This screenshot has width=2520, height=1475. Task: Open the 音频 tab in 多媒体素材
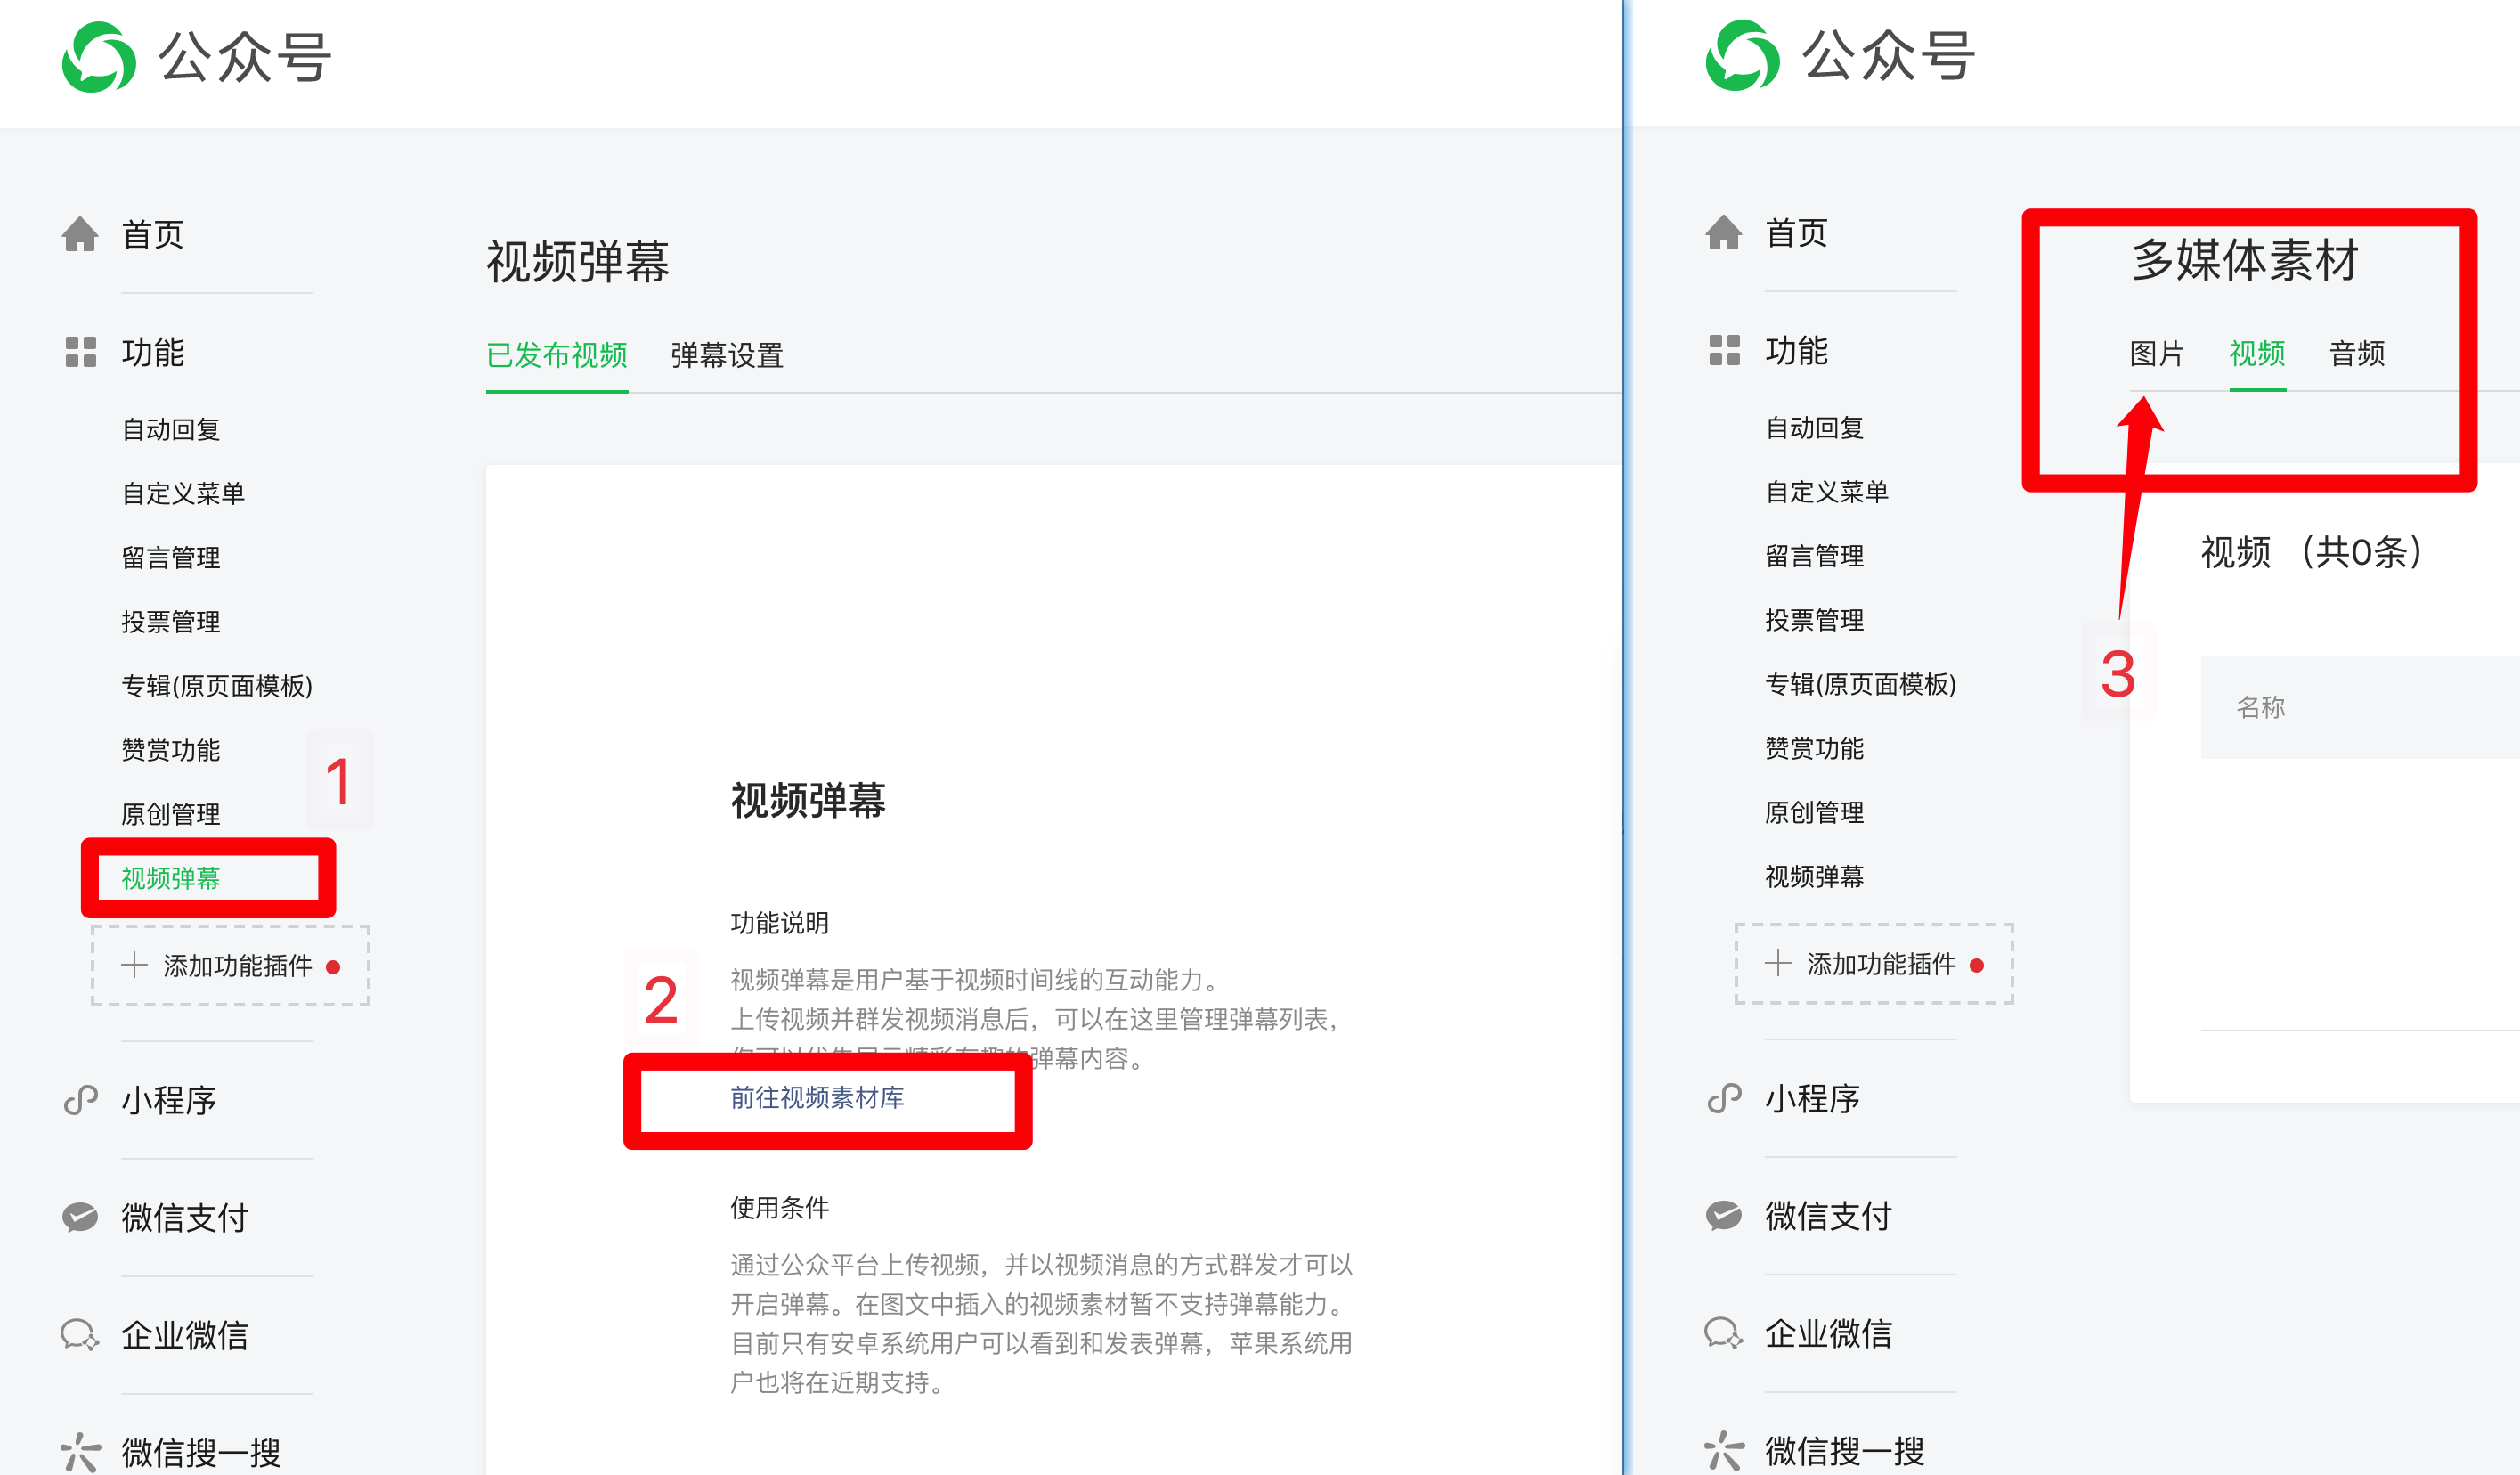coord(2356,353)
